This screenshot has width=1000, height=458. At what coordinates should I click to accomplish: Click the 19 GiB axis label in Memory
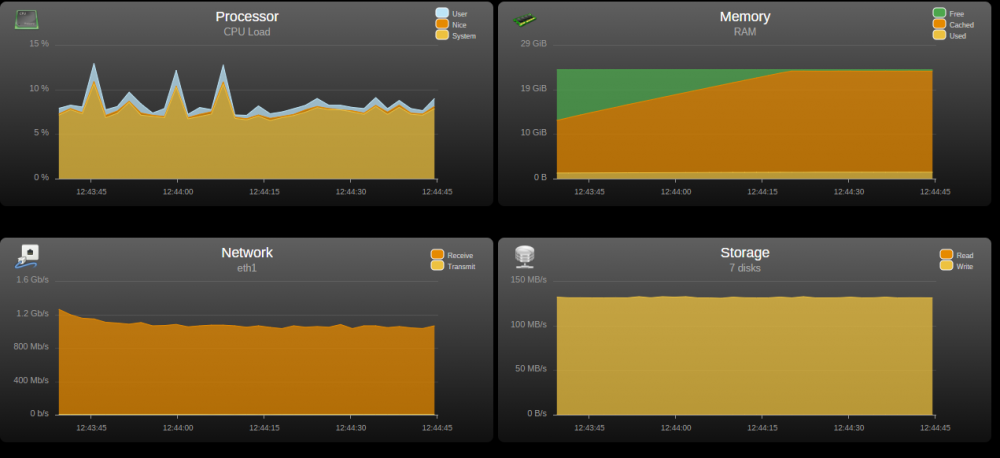tap(534, 89)
